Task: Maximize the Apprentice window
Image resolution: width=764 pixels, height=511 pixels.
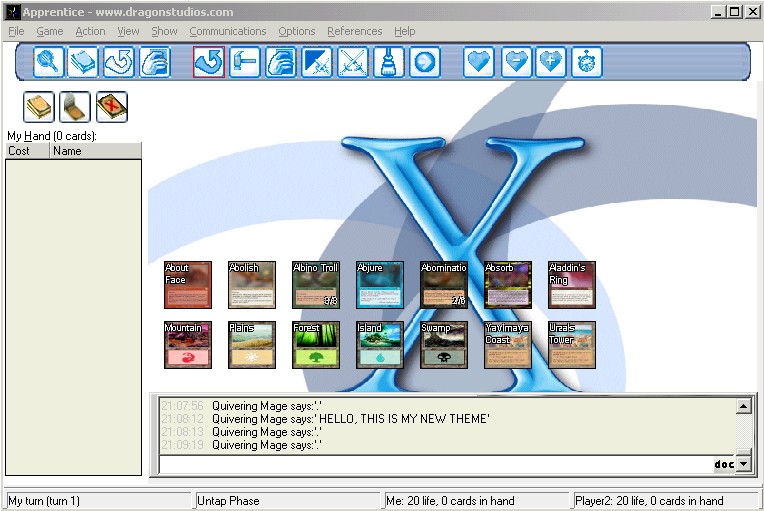Action: click(x=735, y=12)
